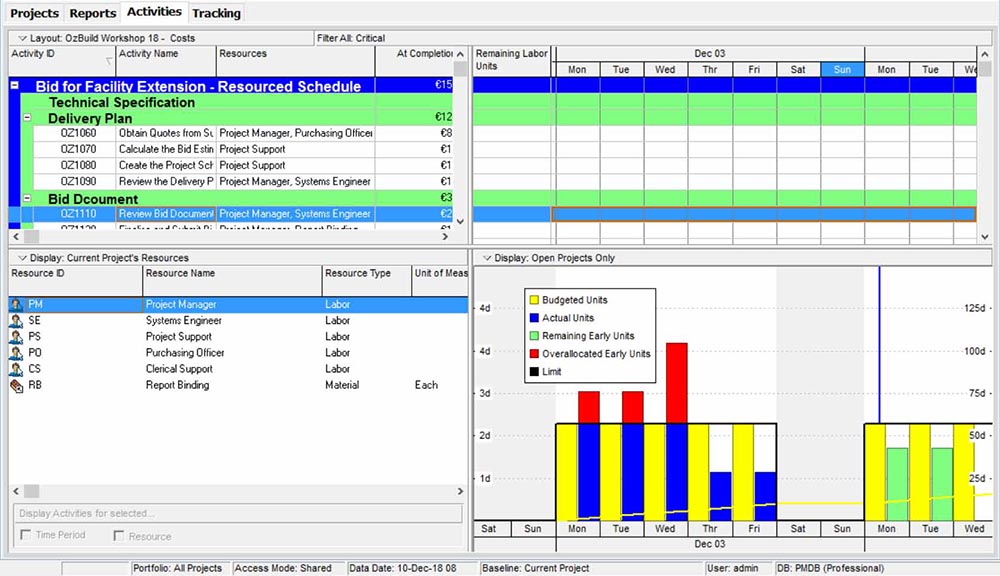Collapse the Bid for Facility Extension group
1000x576 pixels.
pos(14,86)
